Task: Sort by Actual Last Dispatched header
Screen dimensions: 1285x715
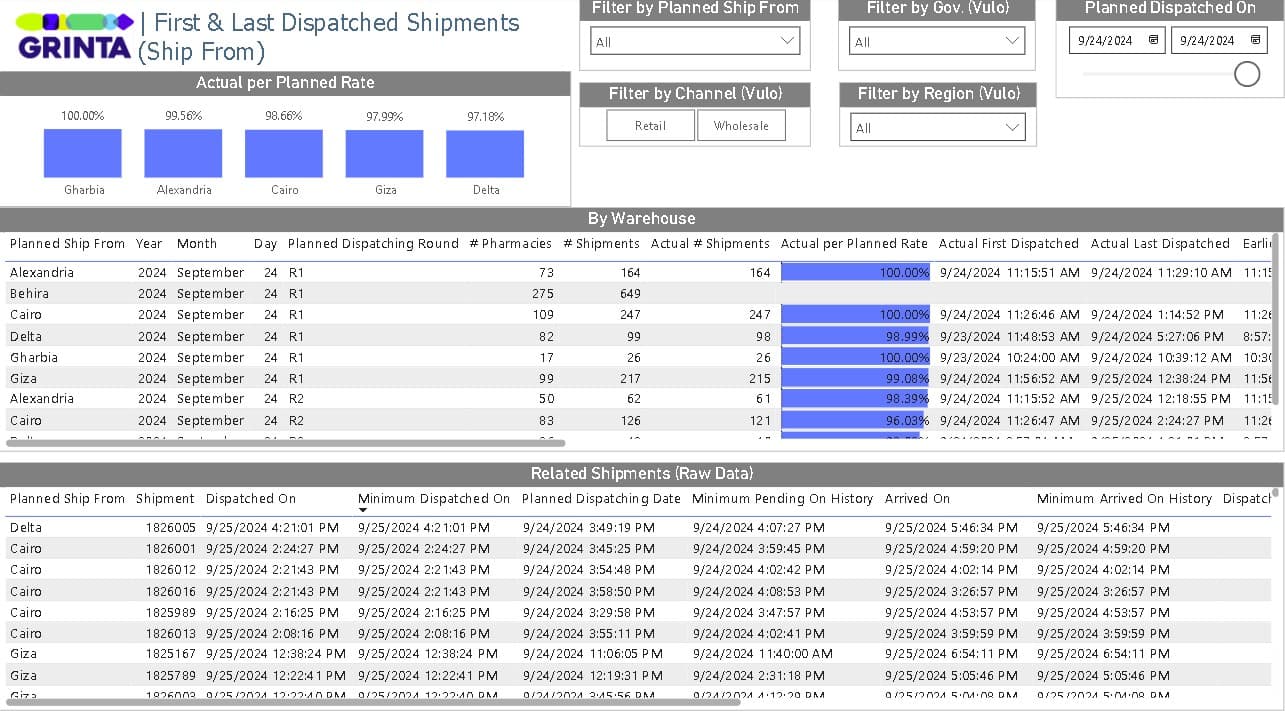Action: tap(1160, 243)
